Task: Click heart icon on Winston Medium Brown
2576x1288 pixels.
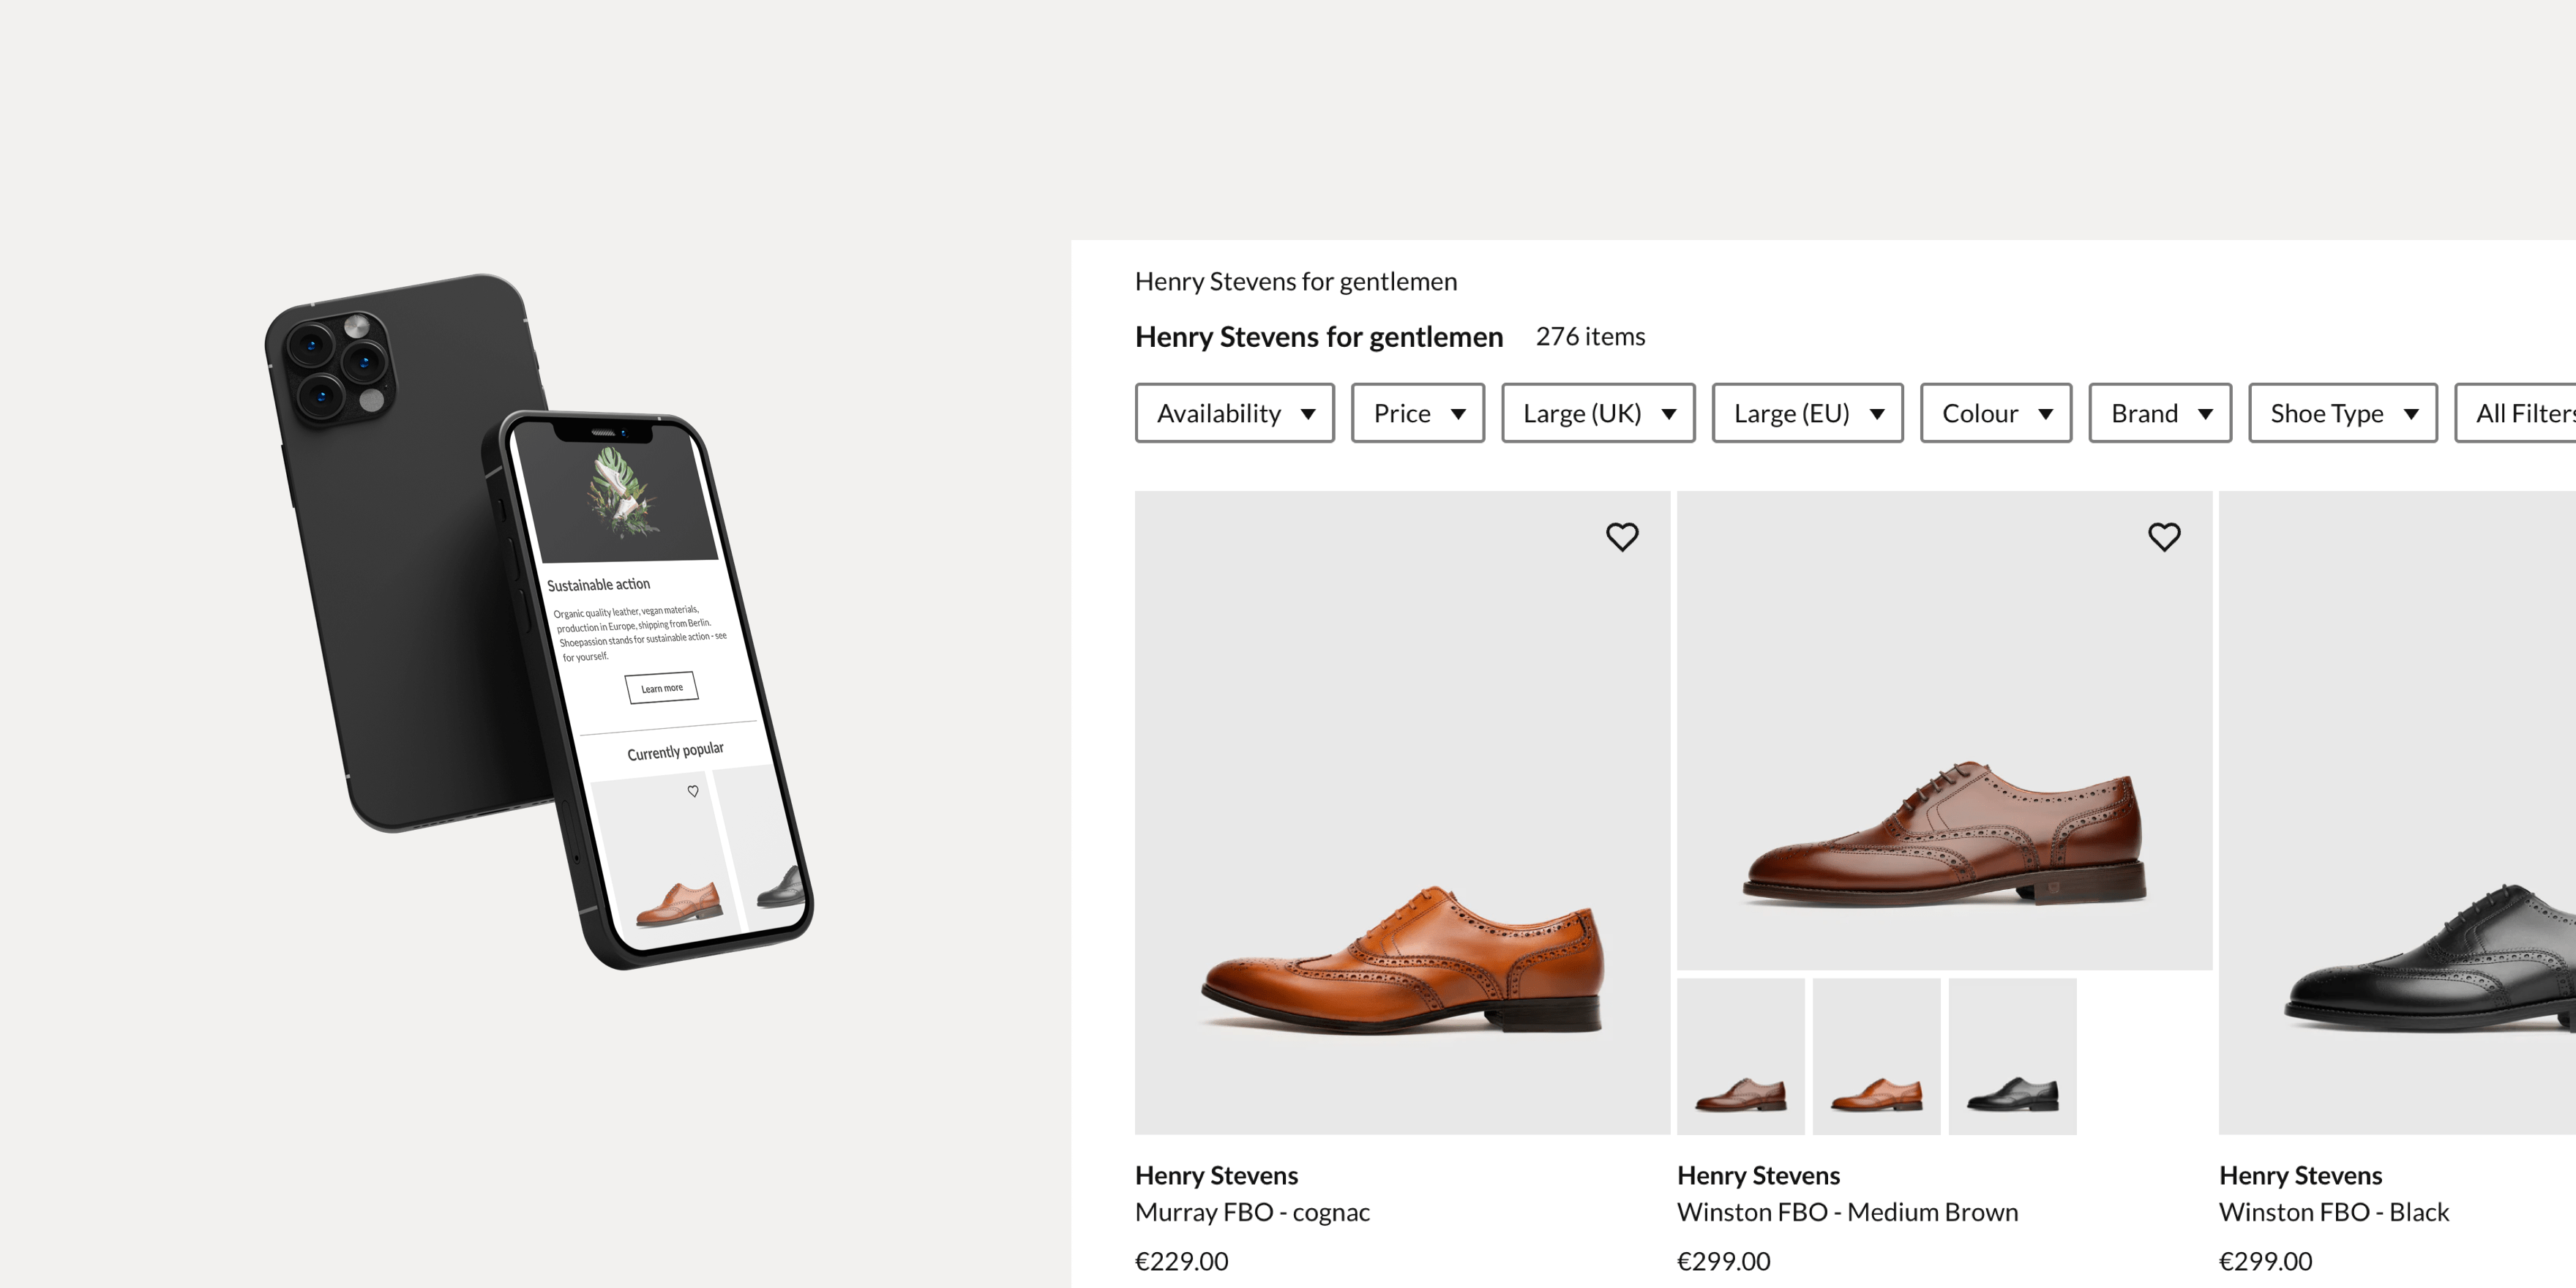Action: pyautogui.click(x=2164, y=537)
